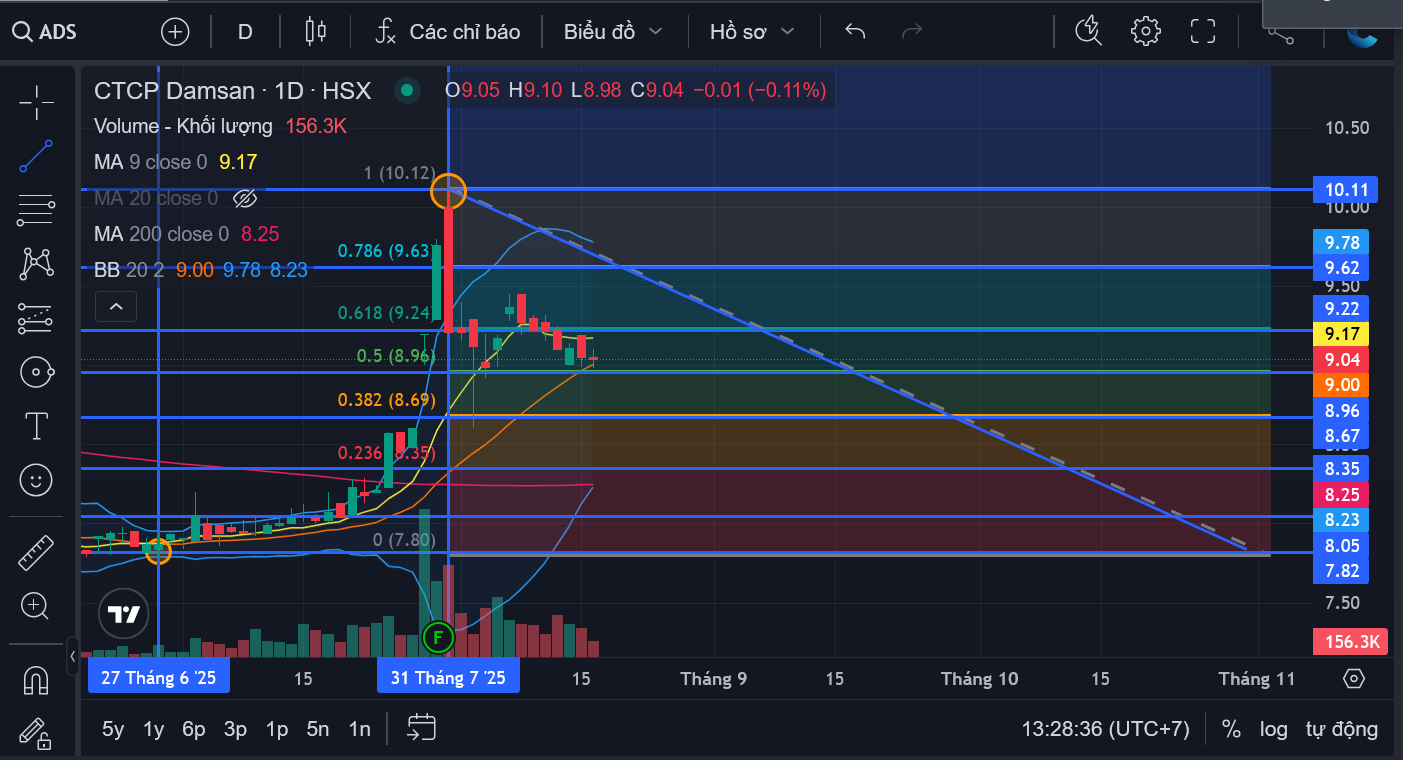Click the 27 Tháng 6 '25 date marker
This screenshot has width=1403, height=760.
point(158,678)
